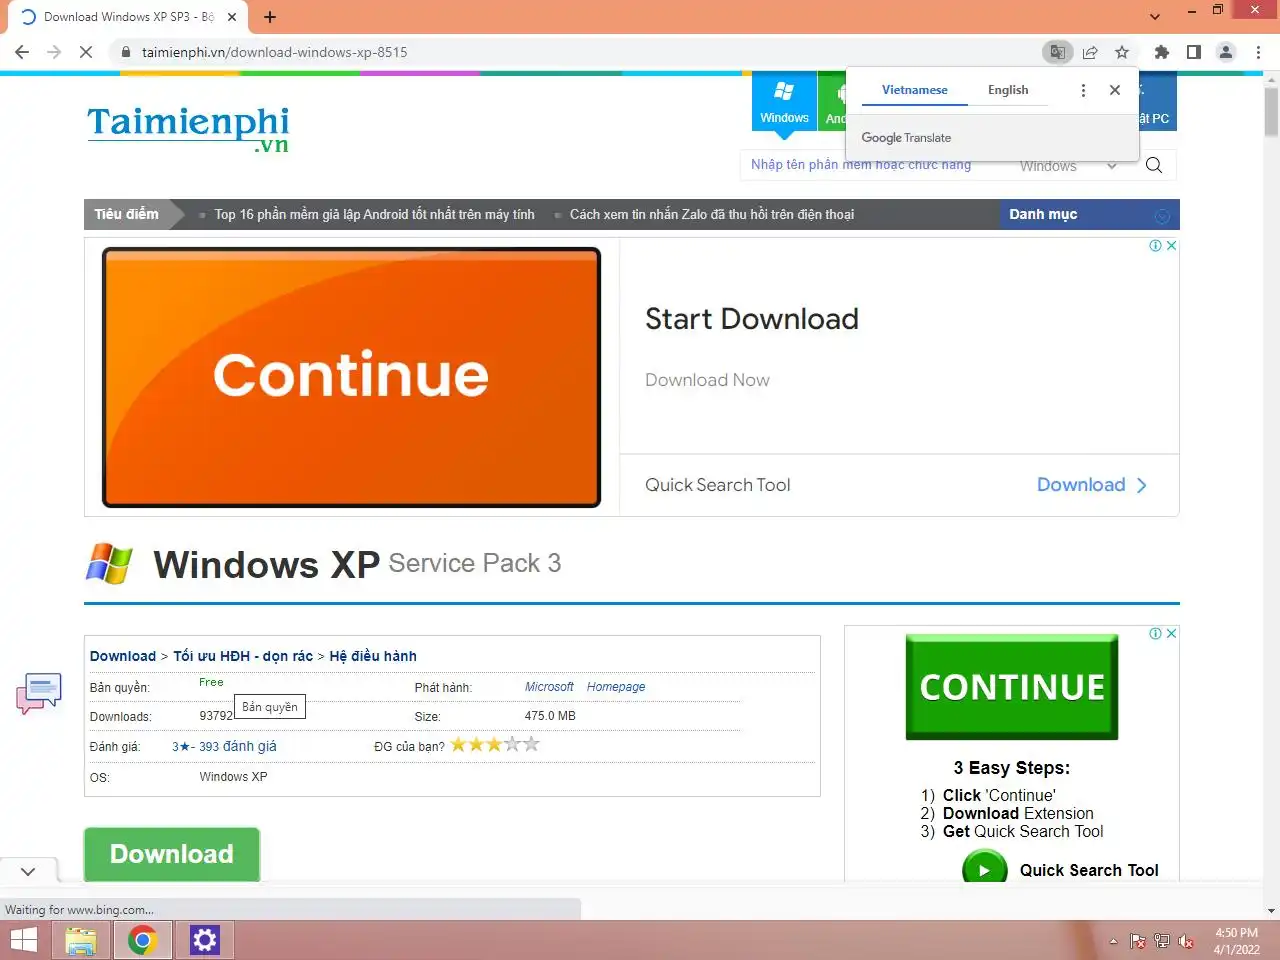Close the Download Windows XP SP3 tab
This screenshot has width=1280, height=960.
[x=232, y=17]
